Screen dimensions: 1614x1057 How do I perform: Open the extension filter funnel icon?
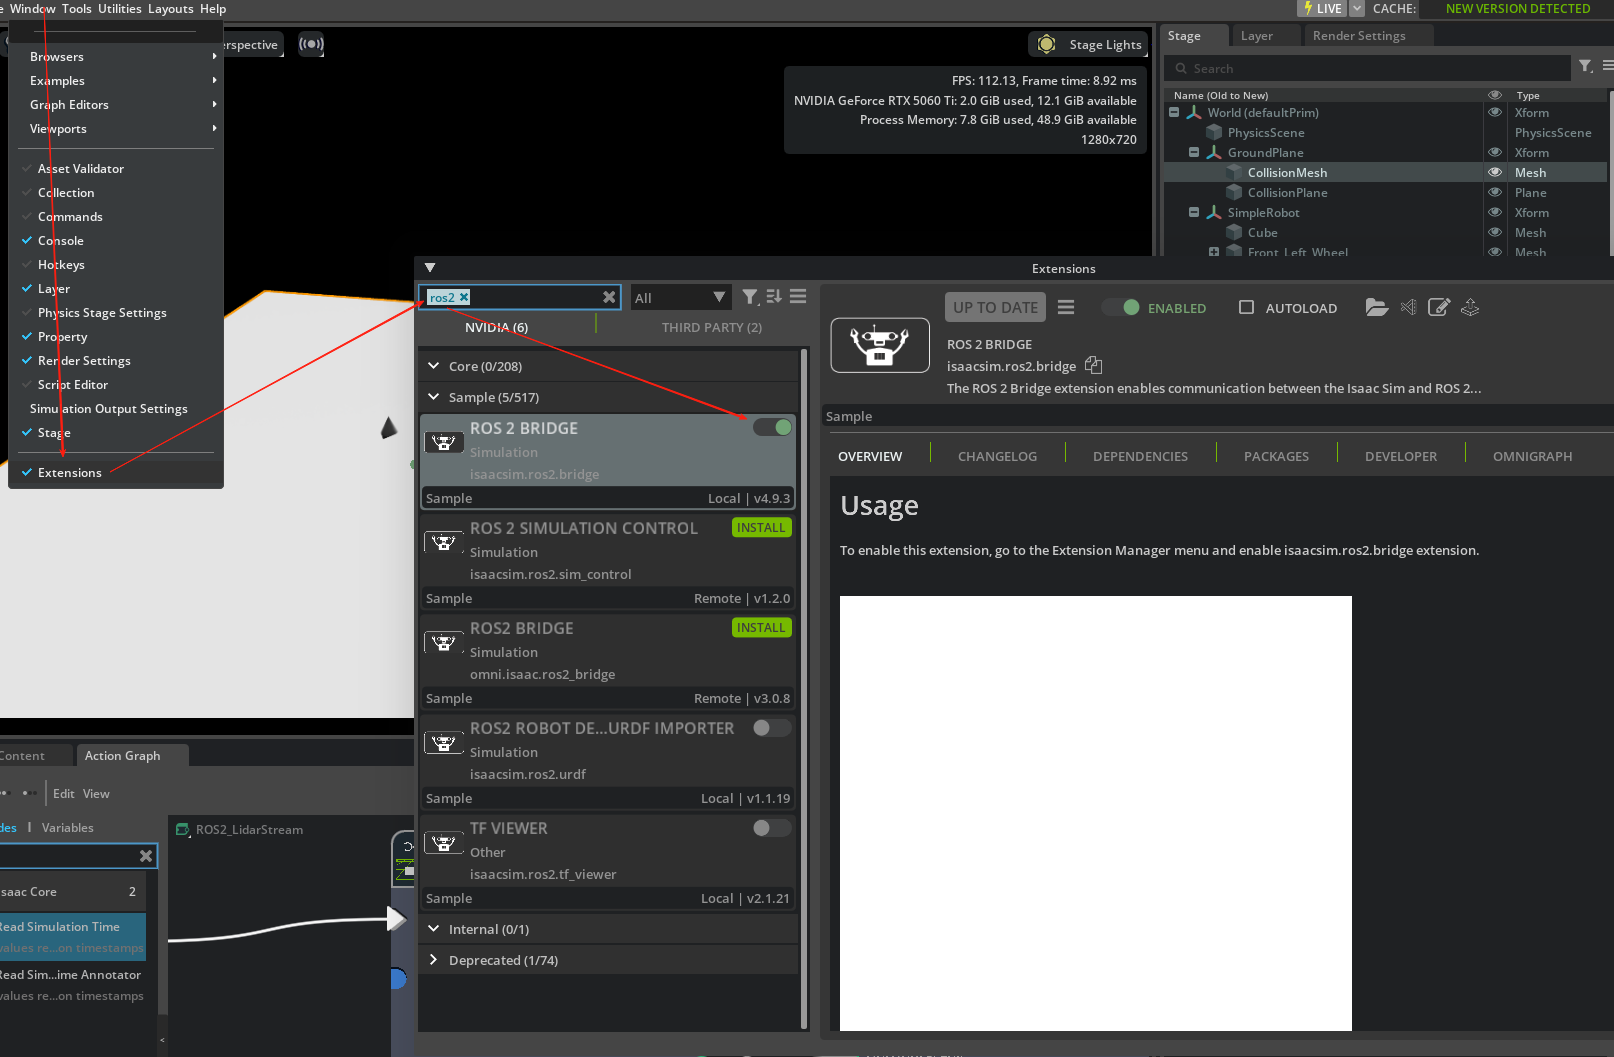[750, 297]
